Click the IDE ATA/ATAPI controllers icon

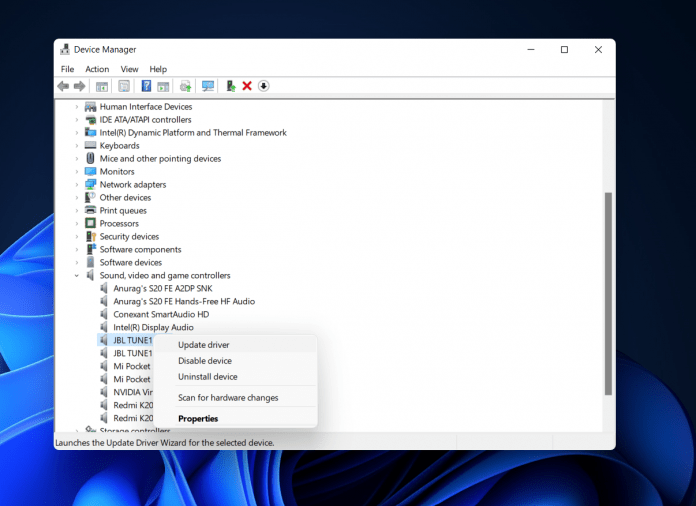pos(91,119)
